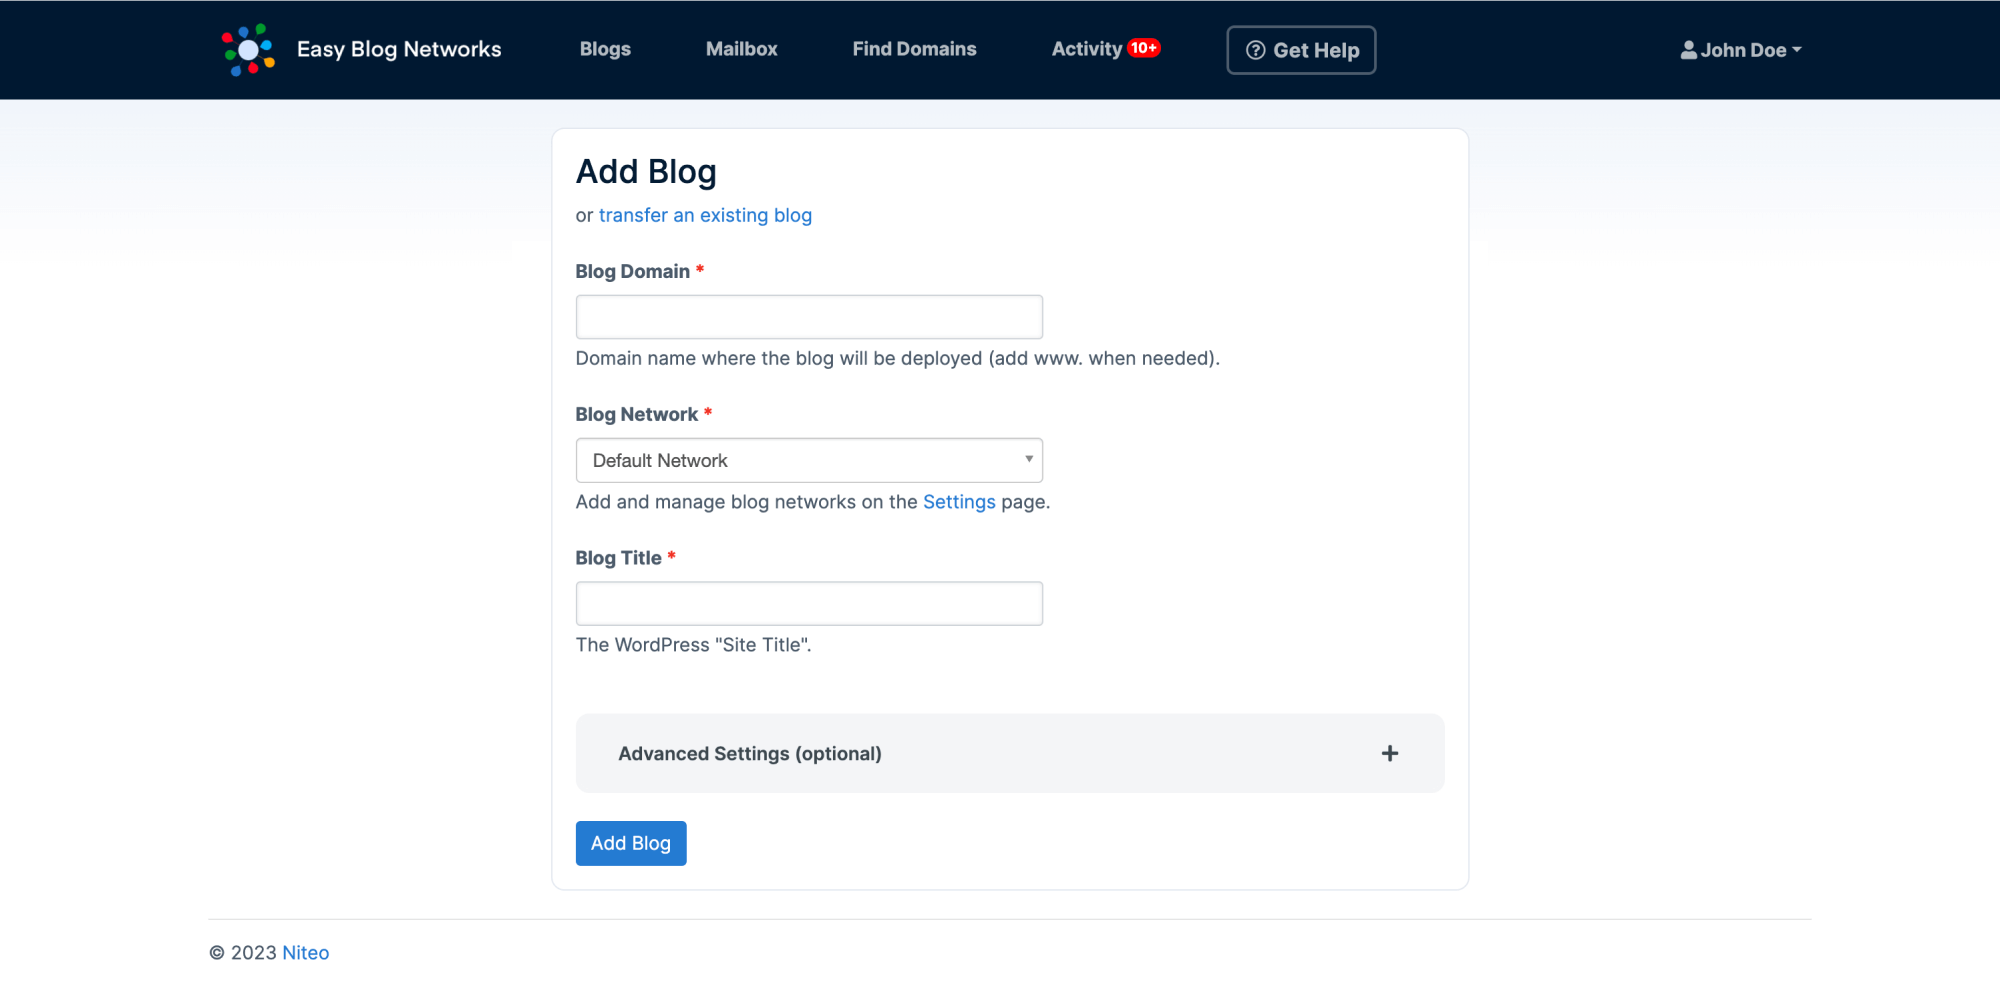Image resolution: width=2000 pixels, height=986 pixels.
Task: Open Find Domains in the navbar
Action: click(914, 49)
